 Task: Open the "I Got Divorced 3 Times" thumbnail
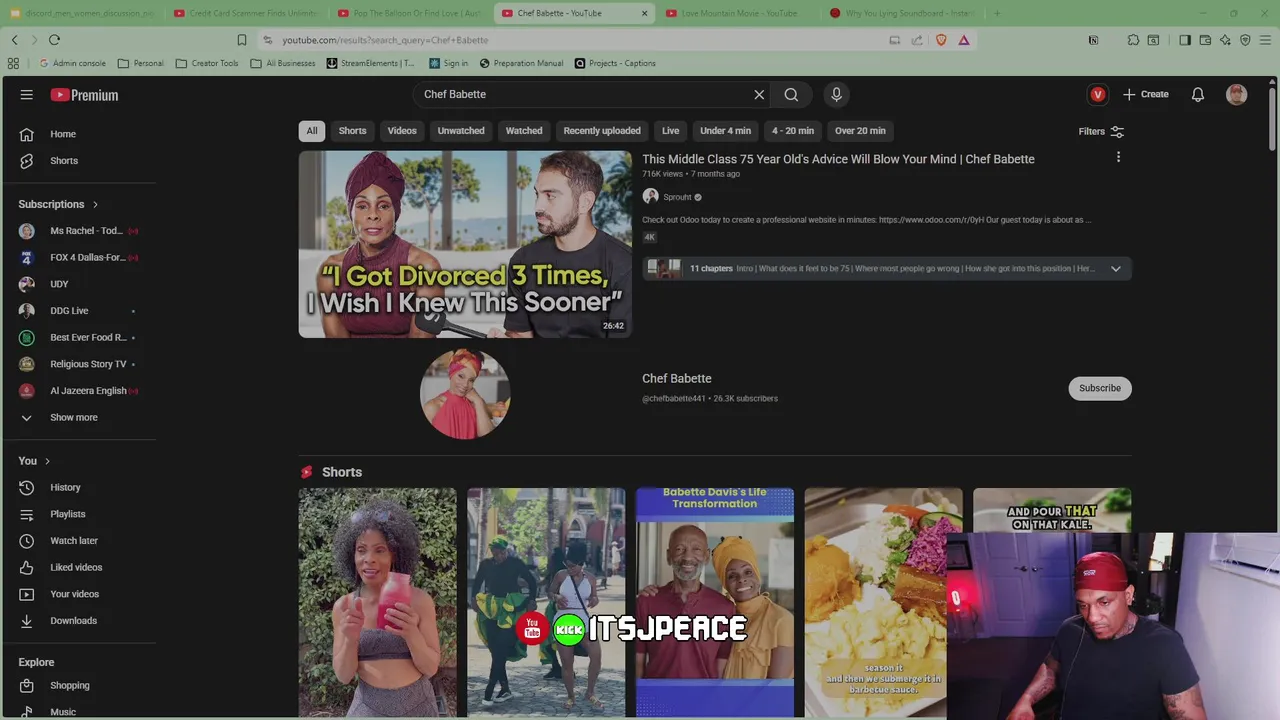click(465, 244)
